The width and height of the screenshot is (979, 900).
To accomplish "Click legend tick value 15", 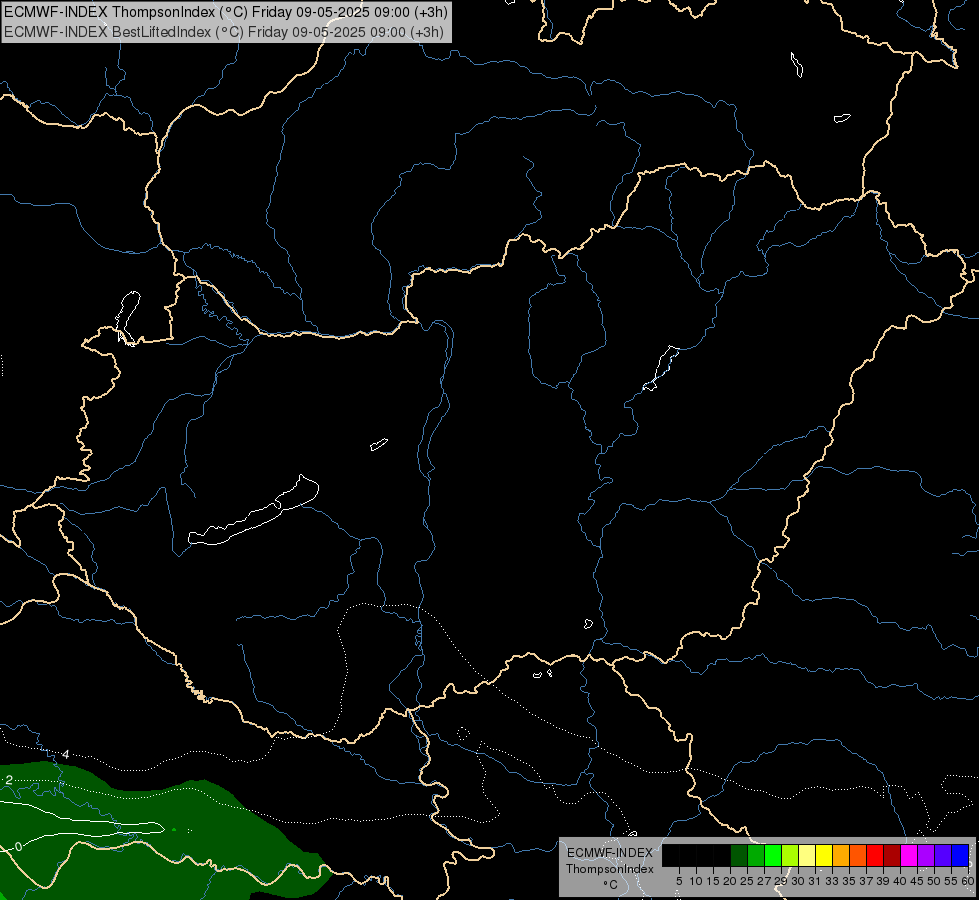I will 713,881.
